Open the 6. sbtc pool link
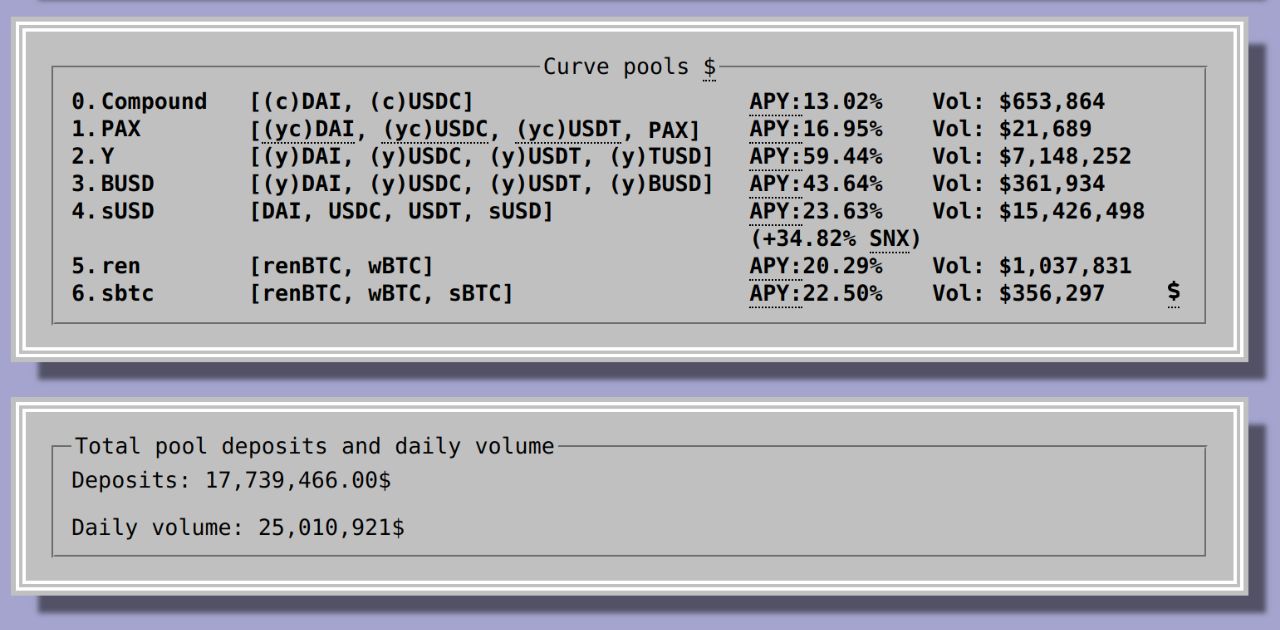 [x=112, y=293]
